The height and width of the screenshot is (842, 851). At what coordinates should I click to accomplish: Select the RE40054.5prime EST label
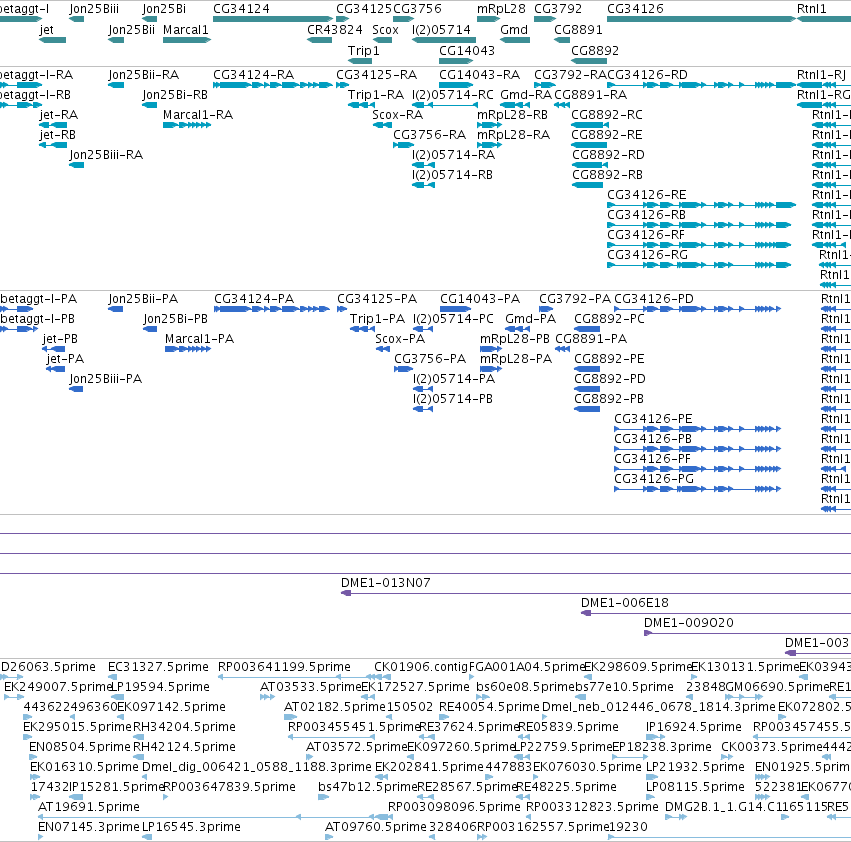[490, 706]
